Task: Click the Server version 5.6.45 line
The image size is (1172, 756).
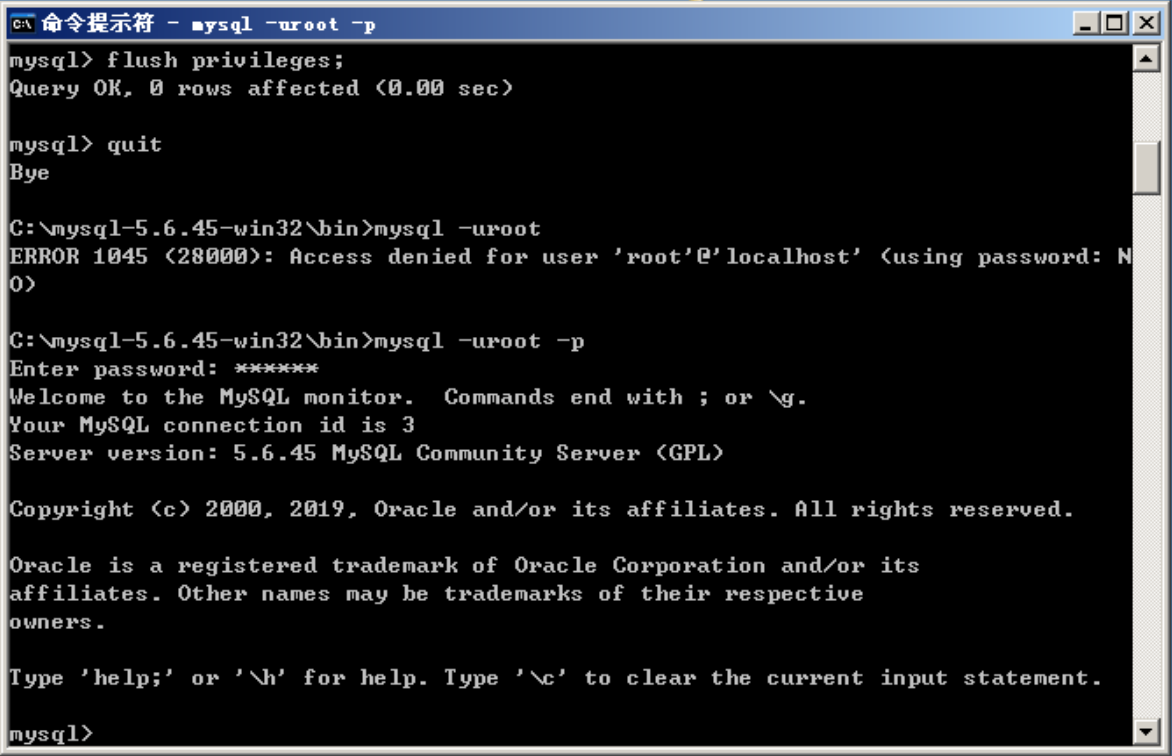Action: click(366, 453)
